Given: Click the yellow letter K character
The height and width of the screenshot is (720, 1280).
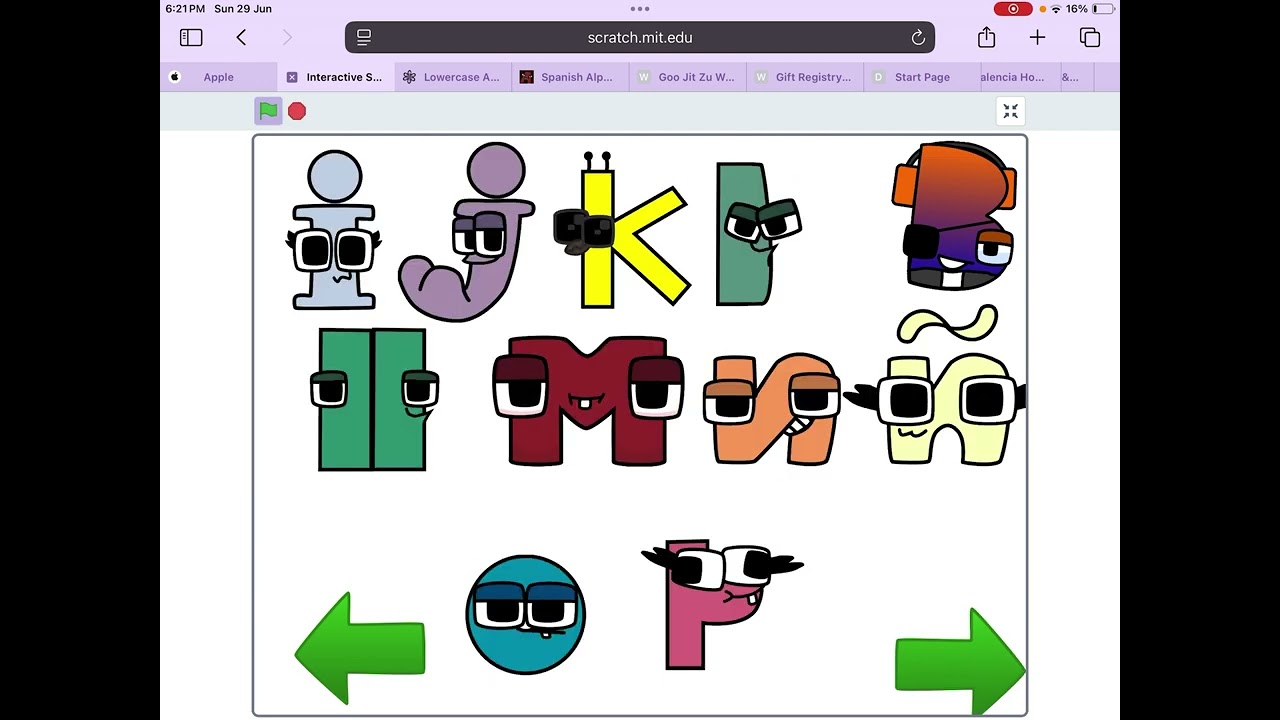Looking at the screenshot, I should coord(621,232).
